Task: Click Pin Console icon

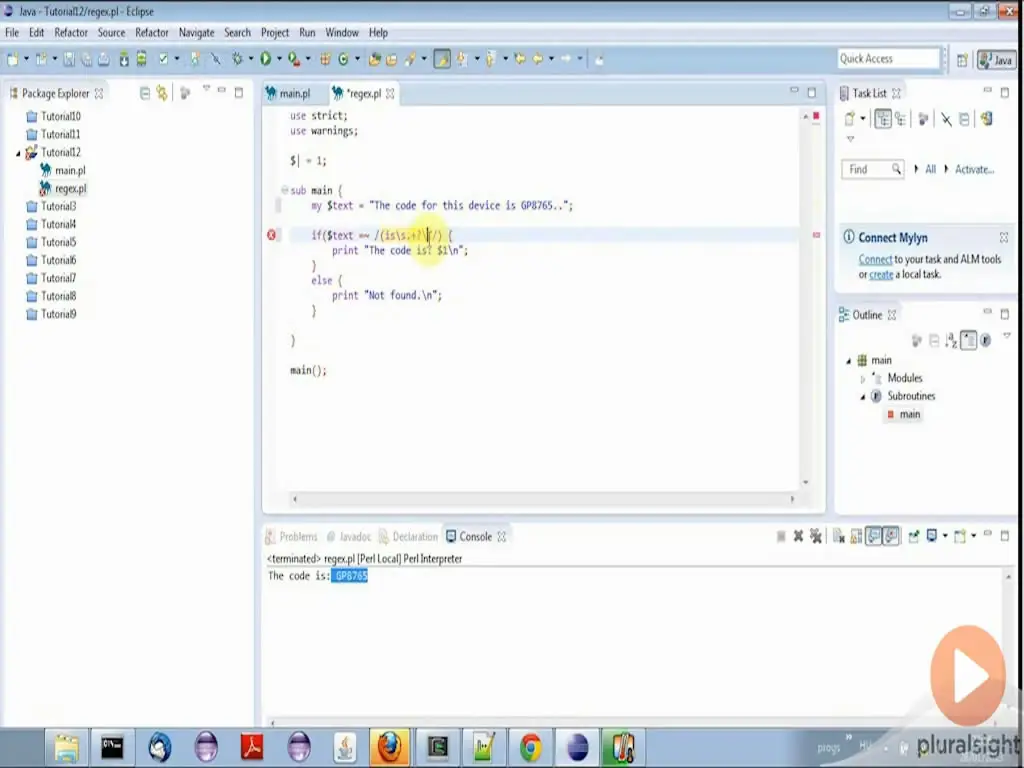Action: click(914, 537)
